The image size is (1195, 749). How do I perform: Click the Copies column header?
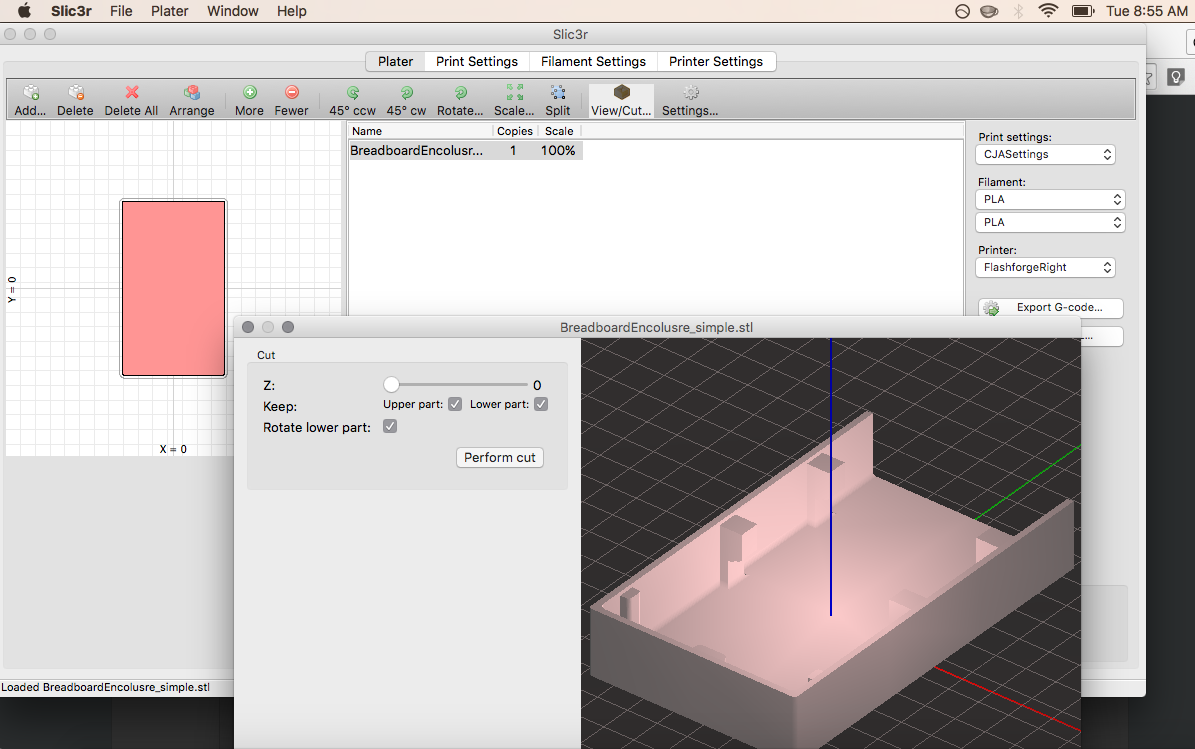pos(515,131)
